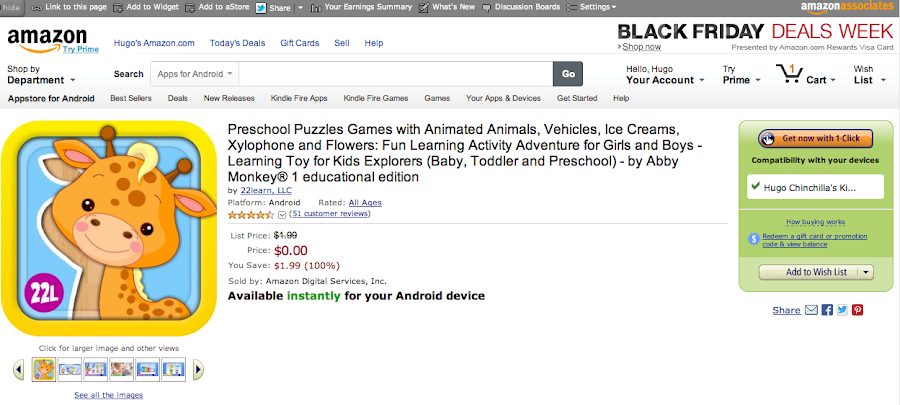Screen dimensions: 900x405
Task: Share this app on Twitter
Action: click(x=842, y=311)
